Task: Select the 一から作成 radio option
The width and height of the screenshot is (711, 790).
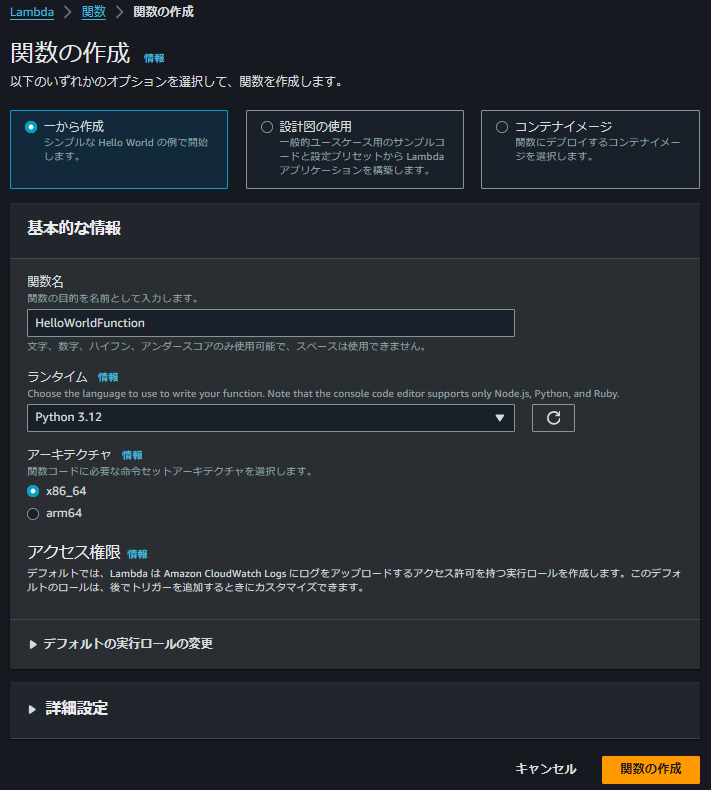Action: pyautogui.click(x=31, y=127)
